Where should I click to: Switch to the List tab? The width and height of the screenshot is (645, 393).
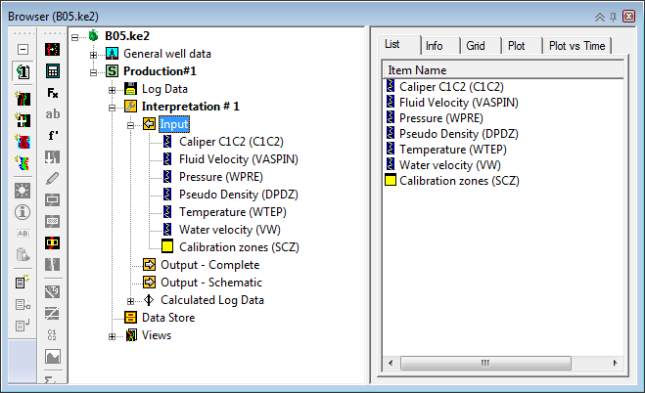(x=392, y=44)
